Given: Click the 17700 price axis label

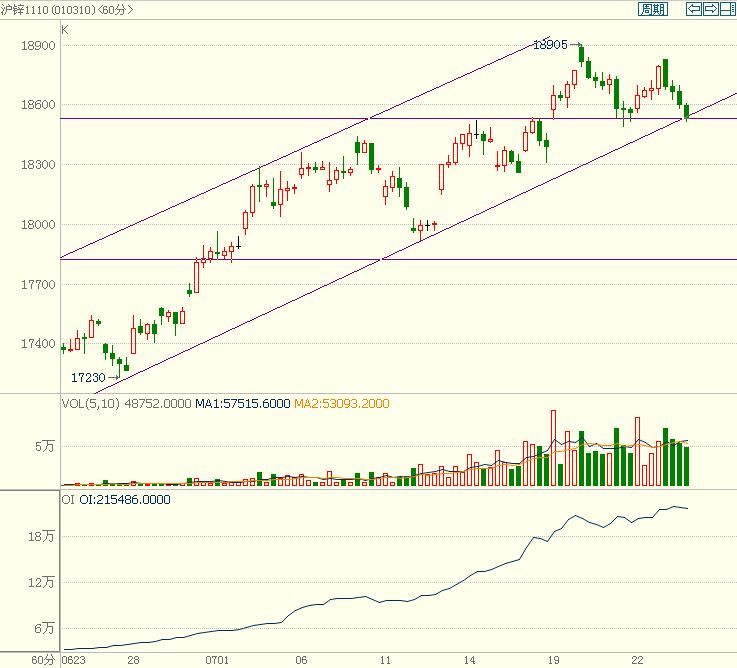Looking at the screenshot, I should (38, 284).
